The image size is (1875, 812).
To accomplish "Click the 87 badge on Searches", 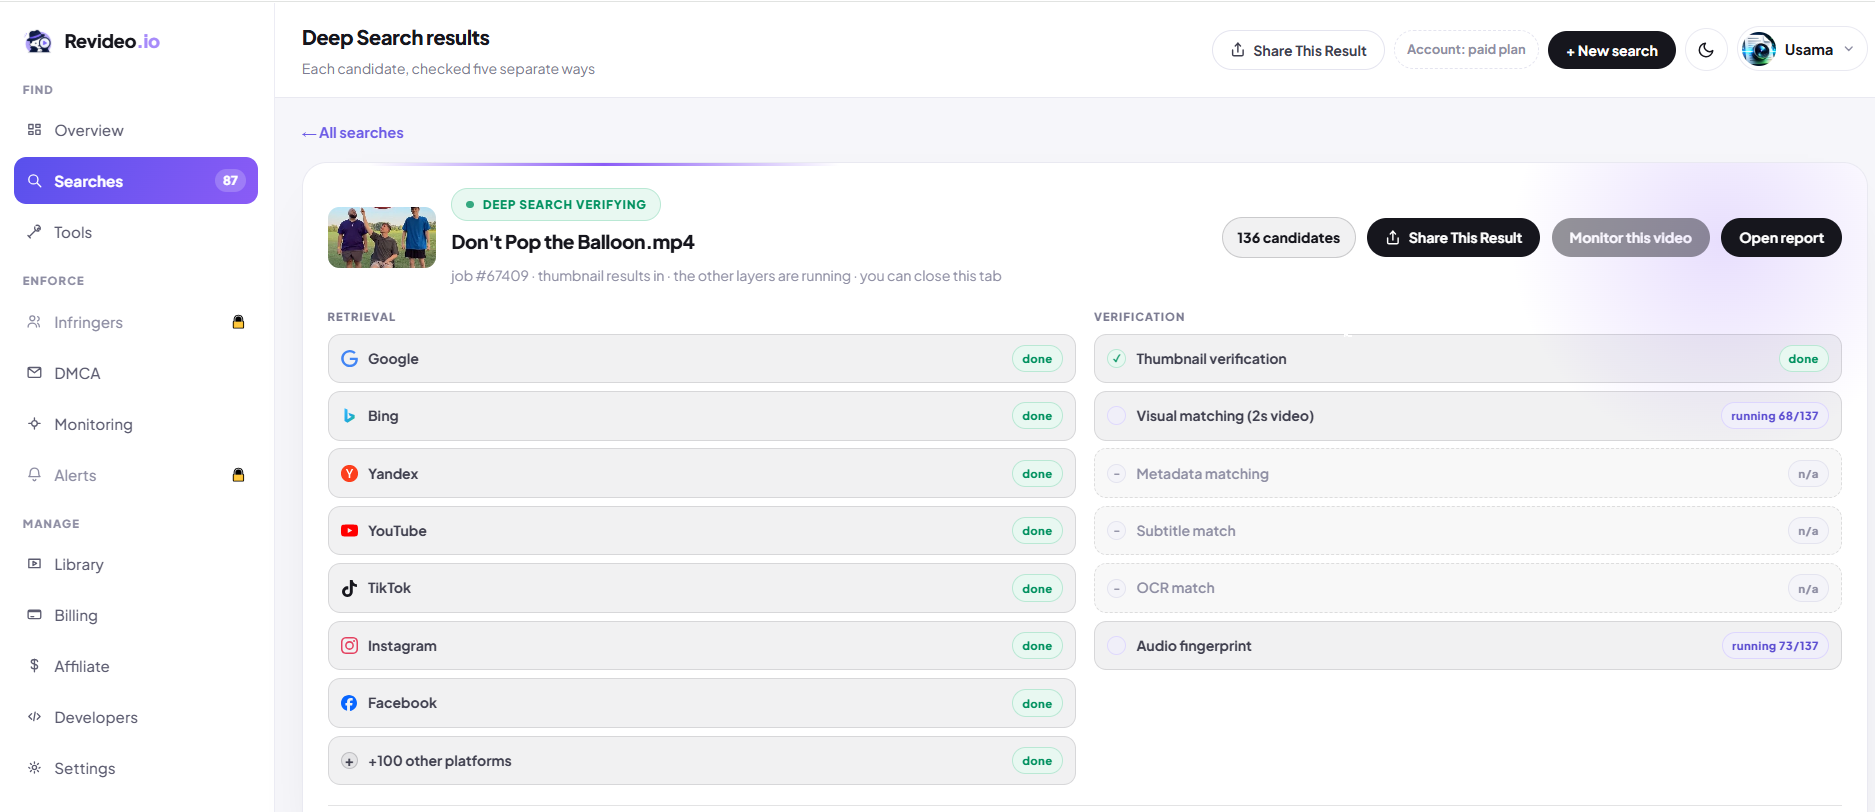I will click(230, 181).
